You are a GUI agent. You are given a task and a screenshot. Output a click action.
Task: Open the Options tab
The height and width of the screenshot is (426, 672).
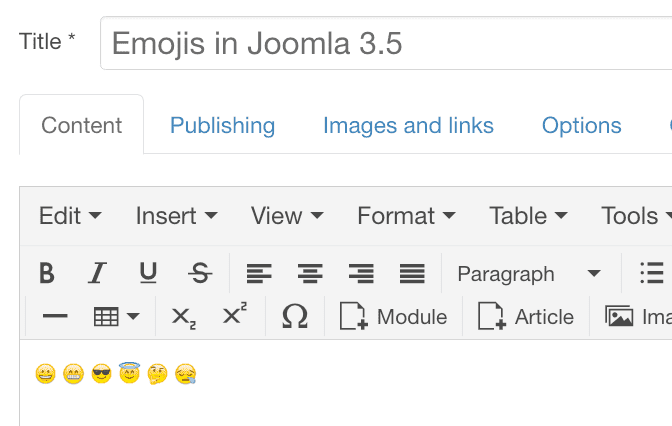click(582, 126)
